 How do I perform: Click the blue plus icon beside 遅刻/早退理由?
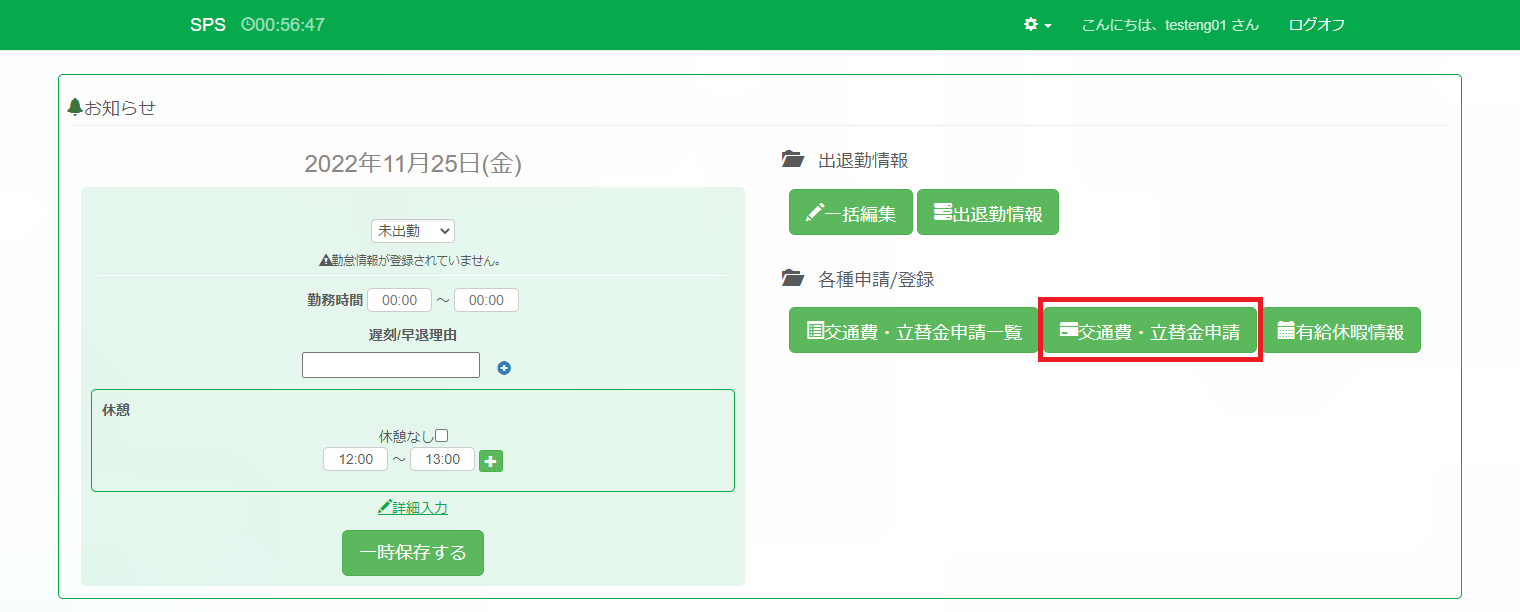(504, 368)
